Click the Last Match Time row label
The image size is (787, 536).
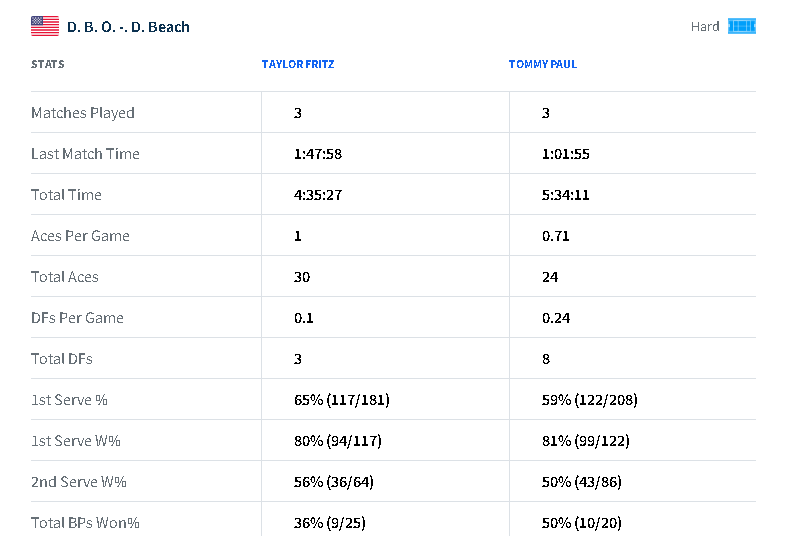click(x=85, y=154)
